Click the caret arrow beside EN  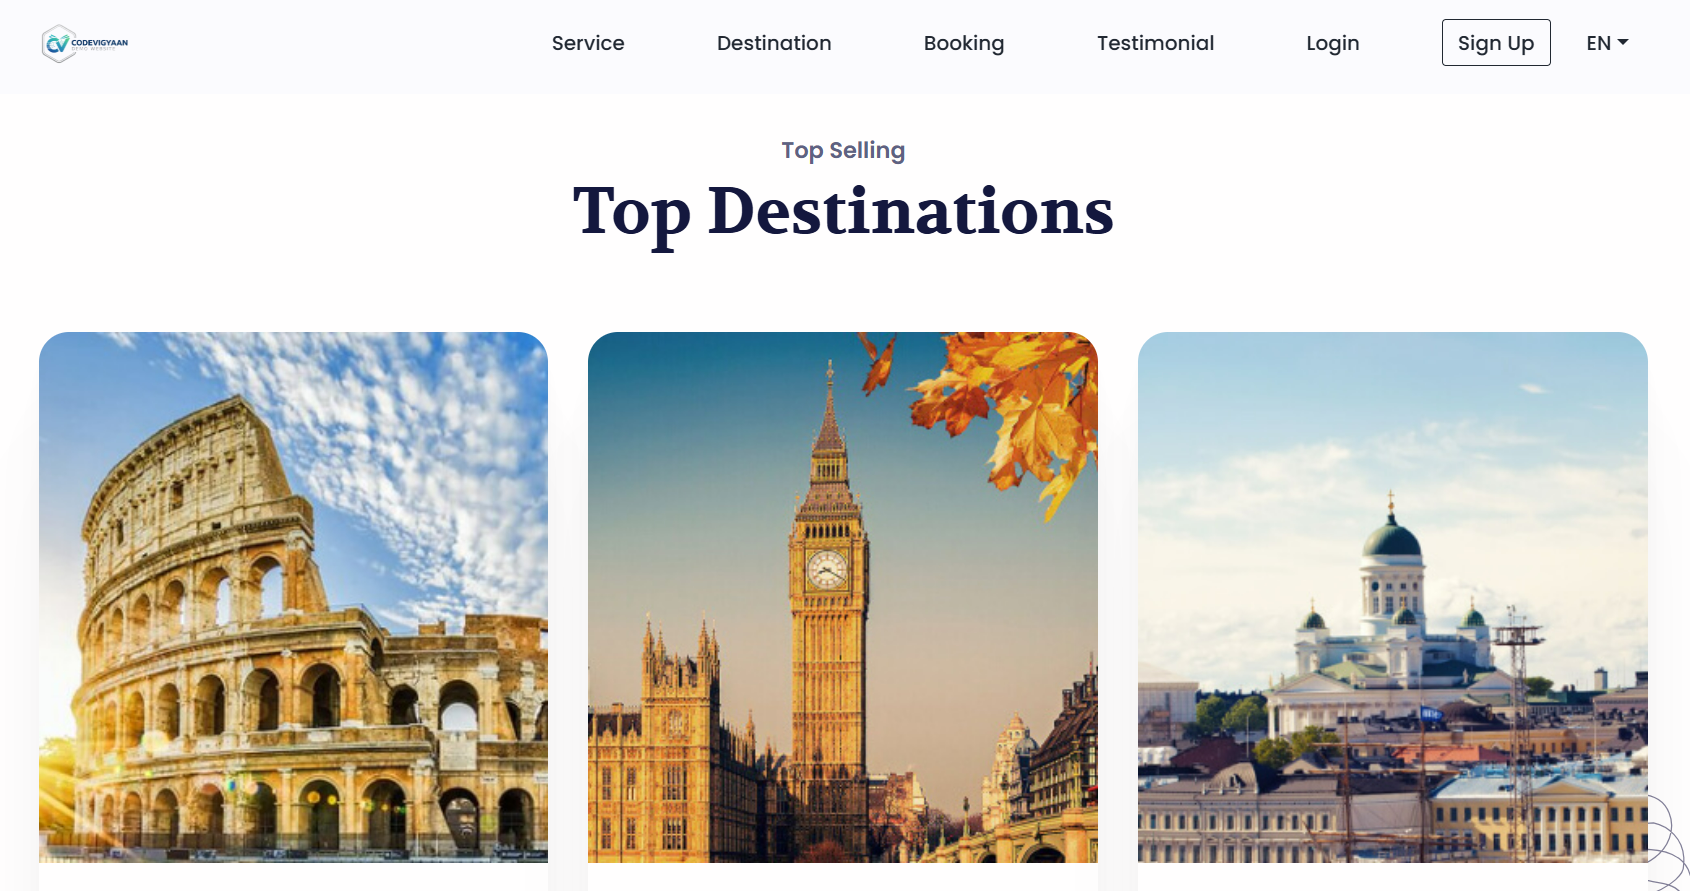tap(1623, 42)
